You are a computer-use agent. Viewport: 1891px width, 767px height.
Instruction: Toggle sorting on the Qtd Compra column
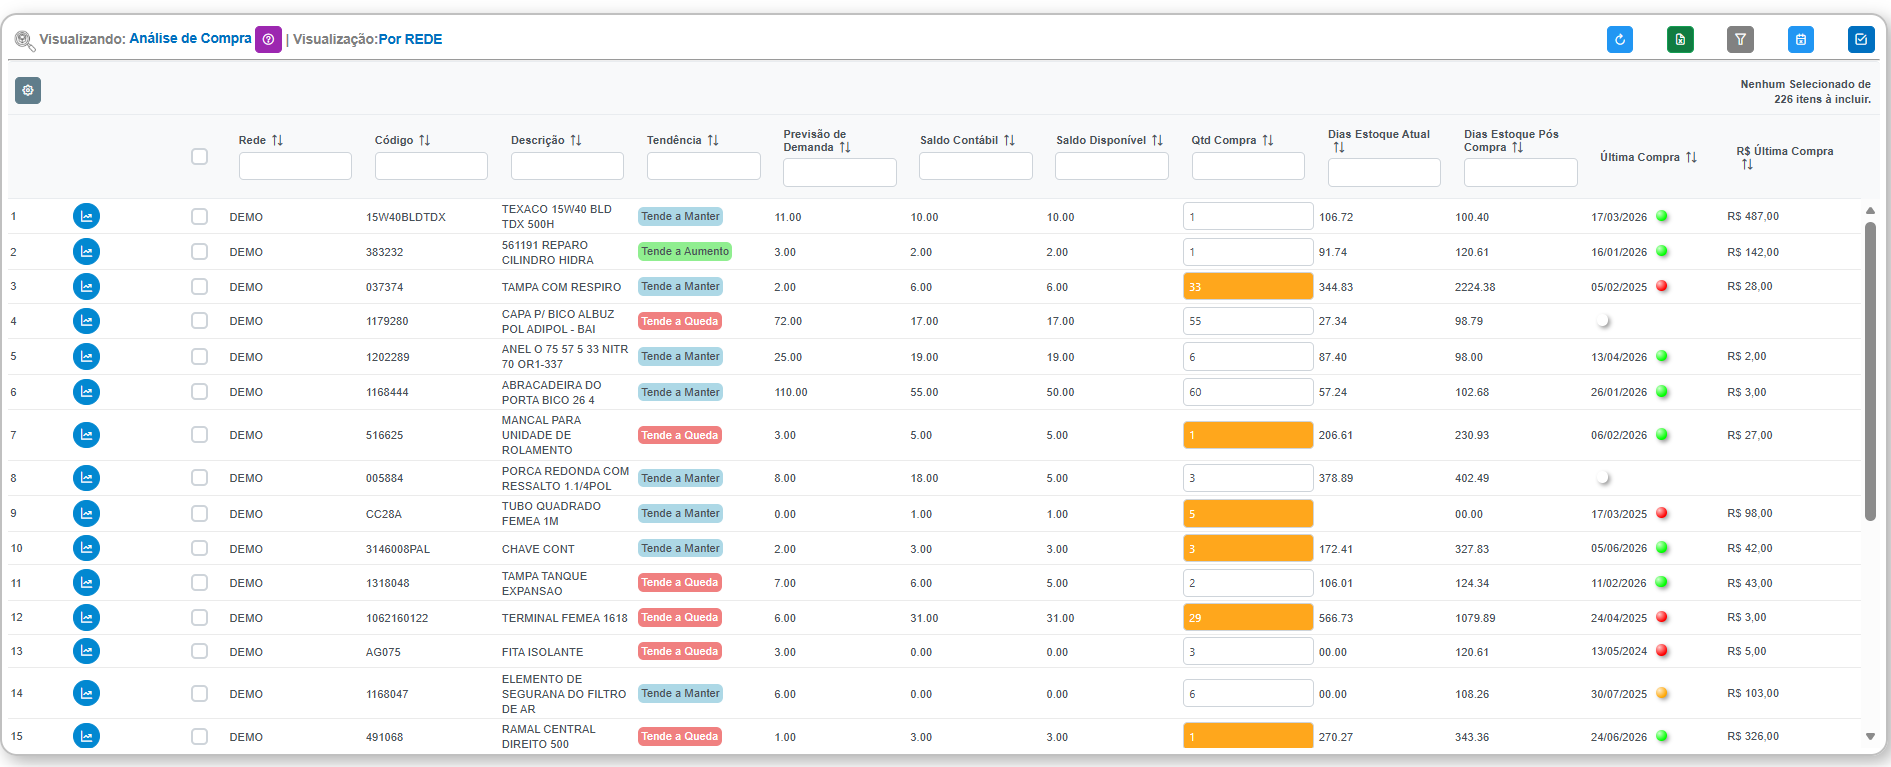point(1268,140)
